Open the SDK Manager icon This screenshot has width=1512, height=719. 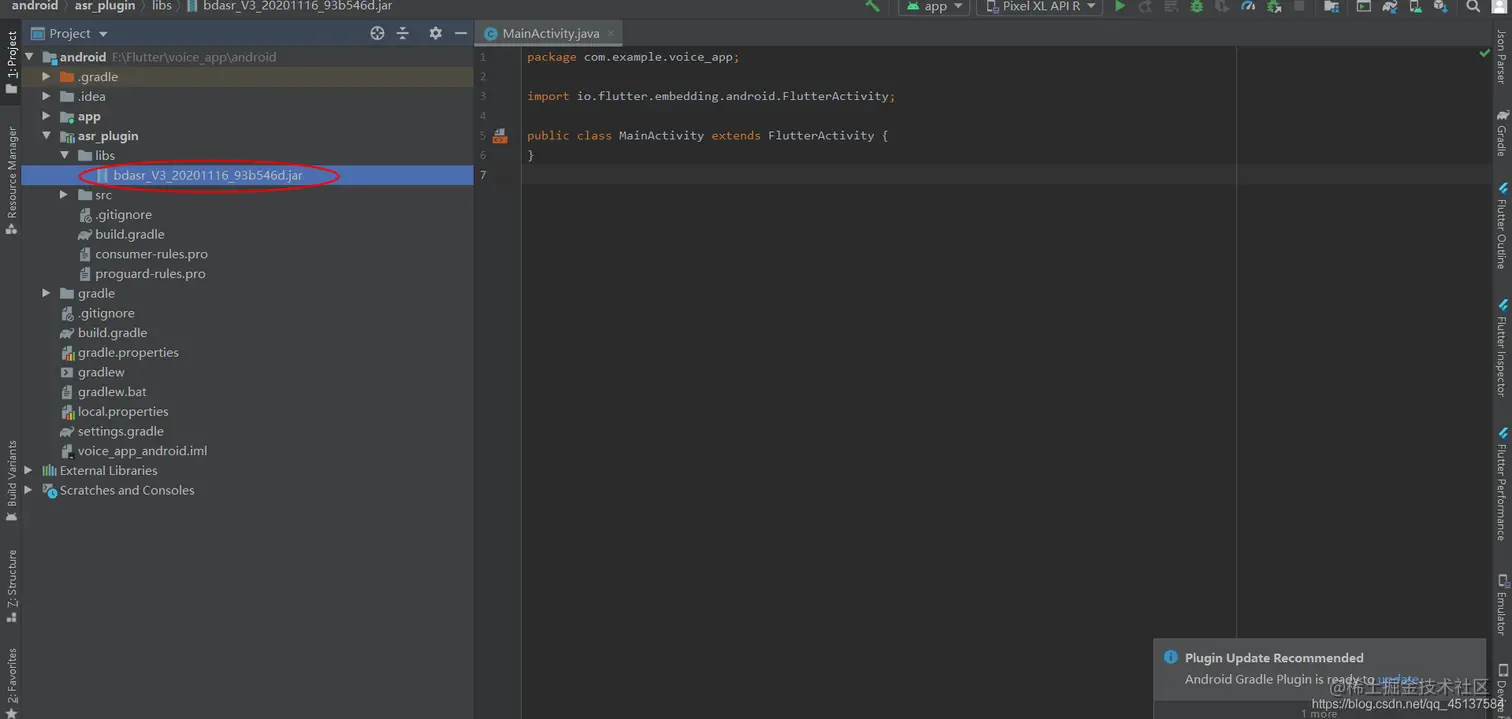(x=1440, y=6)
